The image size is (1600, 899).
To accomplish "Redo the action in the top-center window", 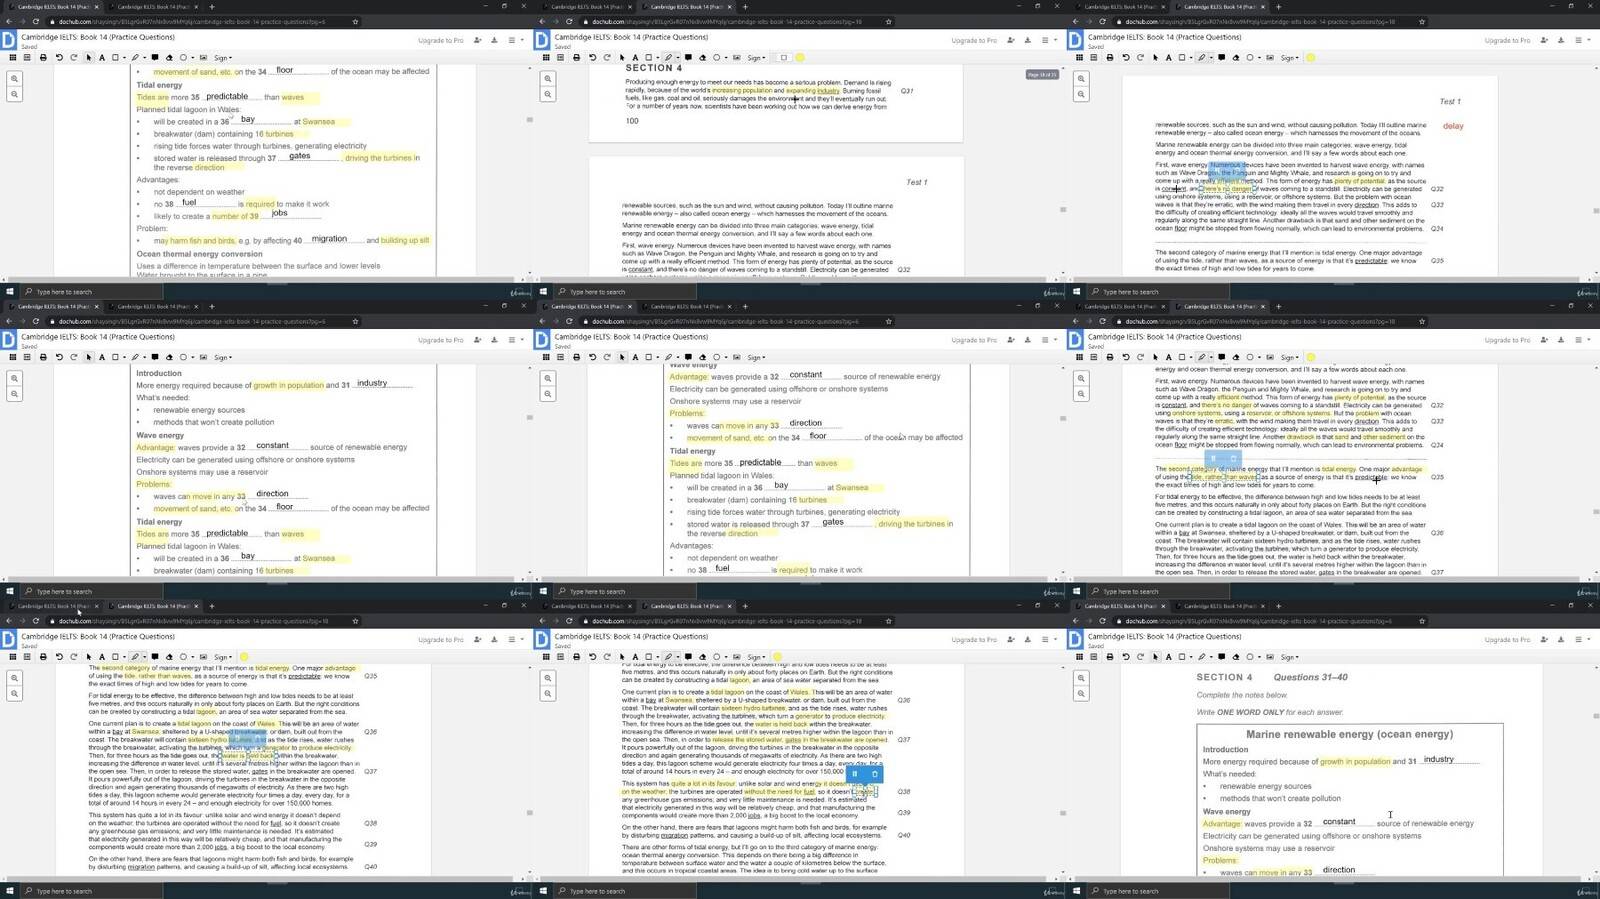I will [606, 57].
